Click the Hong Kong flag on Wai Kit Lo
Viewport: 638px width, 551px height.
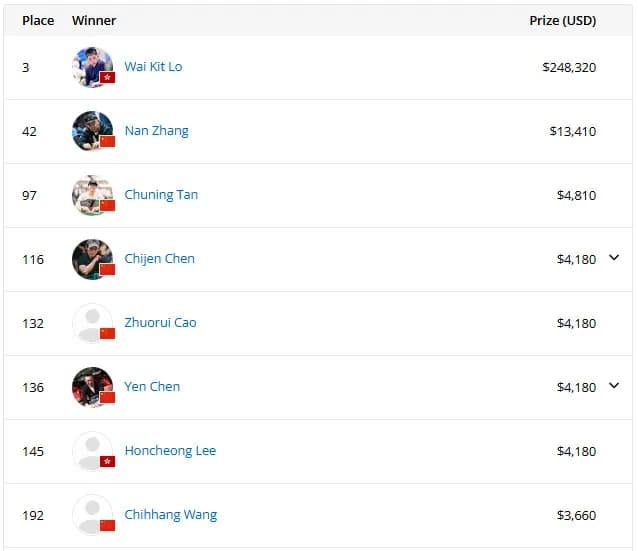click(x=107, y=77)
